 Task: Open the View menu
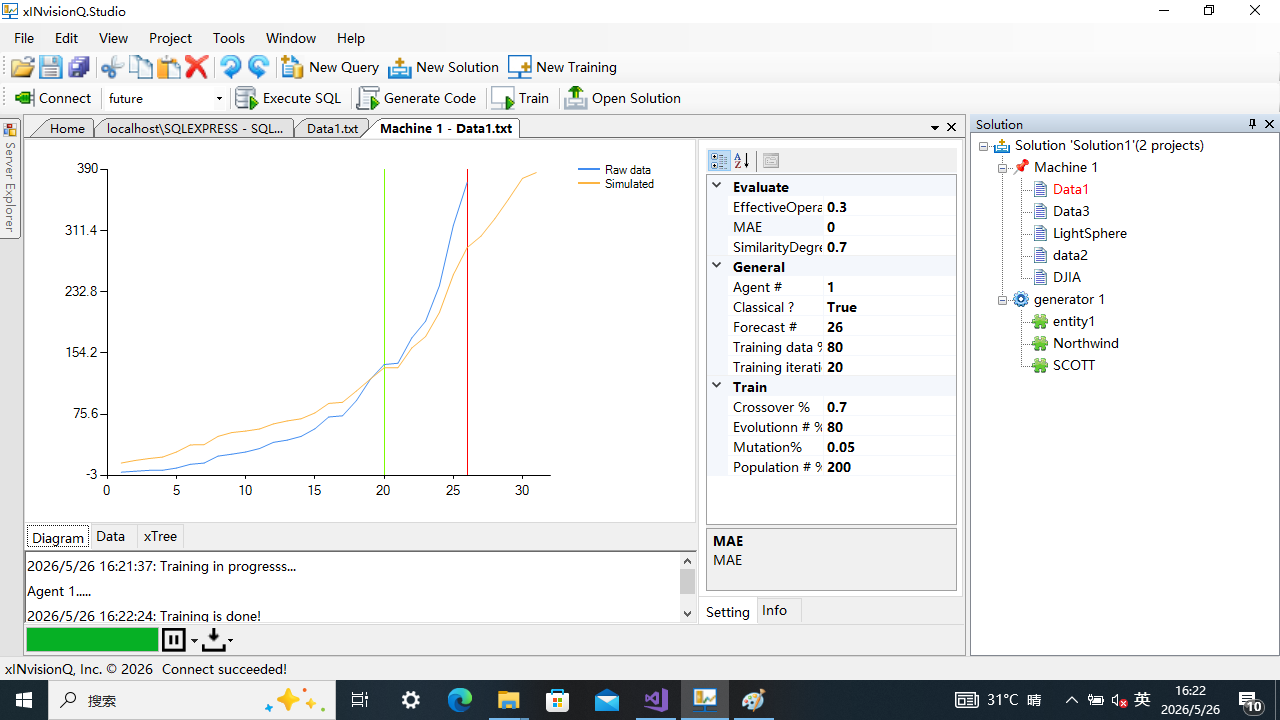click(113, 38)
